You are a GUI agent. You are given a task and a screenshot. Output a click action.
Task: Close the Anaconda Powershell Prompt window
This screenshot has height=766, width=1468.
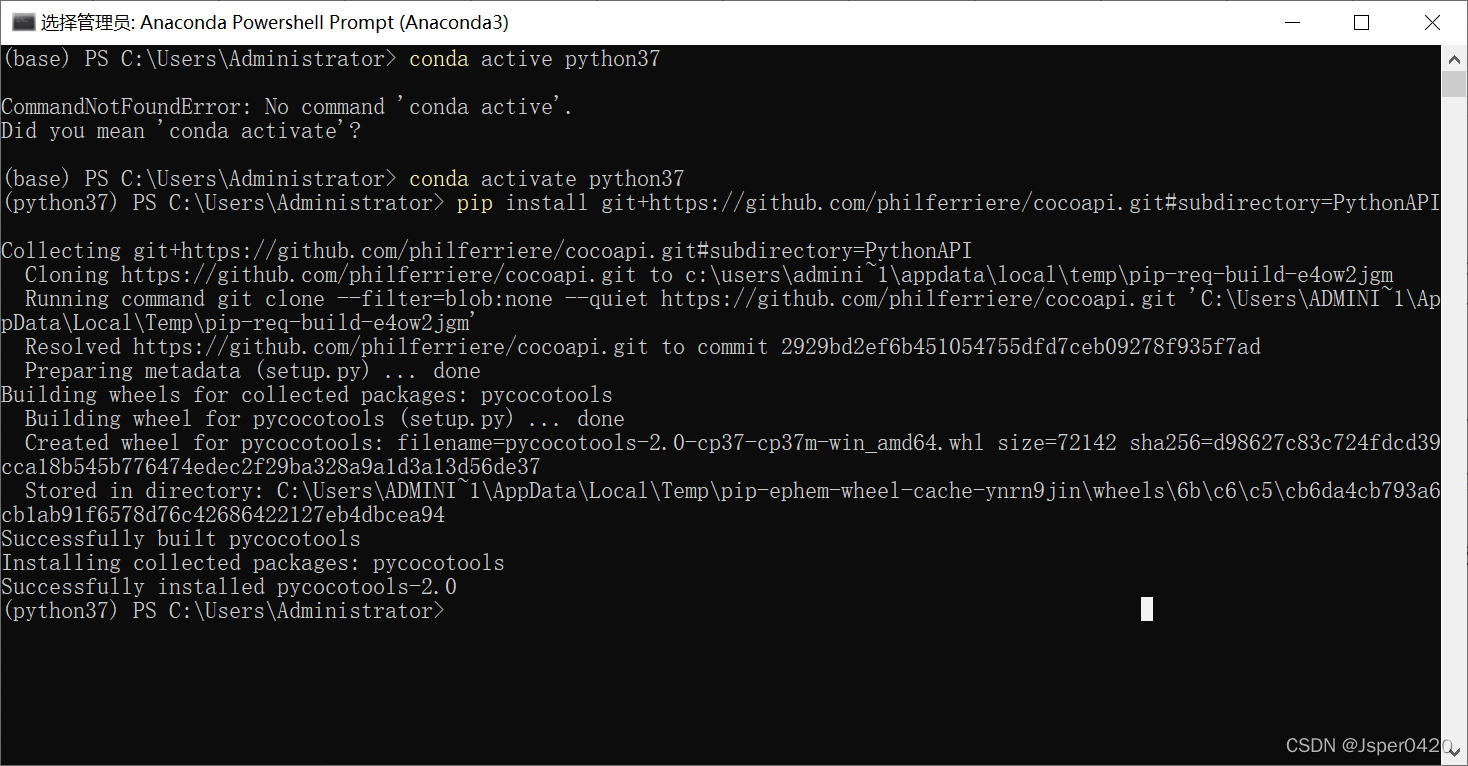1432,22
